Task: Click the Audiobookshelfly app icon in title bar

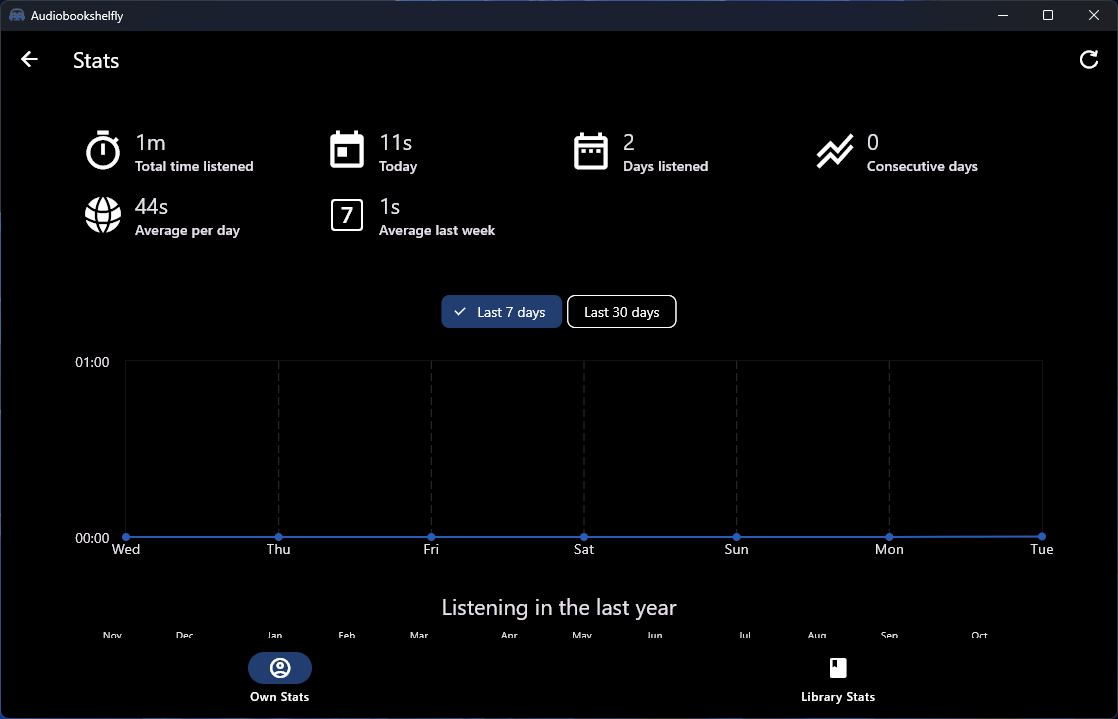Action: point(16,15)
